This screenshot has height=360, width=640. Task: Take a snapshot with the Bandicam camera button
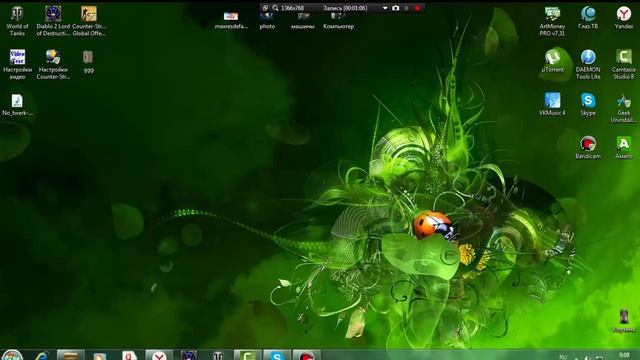[x=396, y=8]
